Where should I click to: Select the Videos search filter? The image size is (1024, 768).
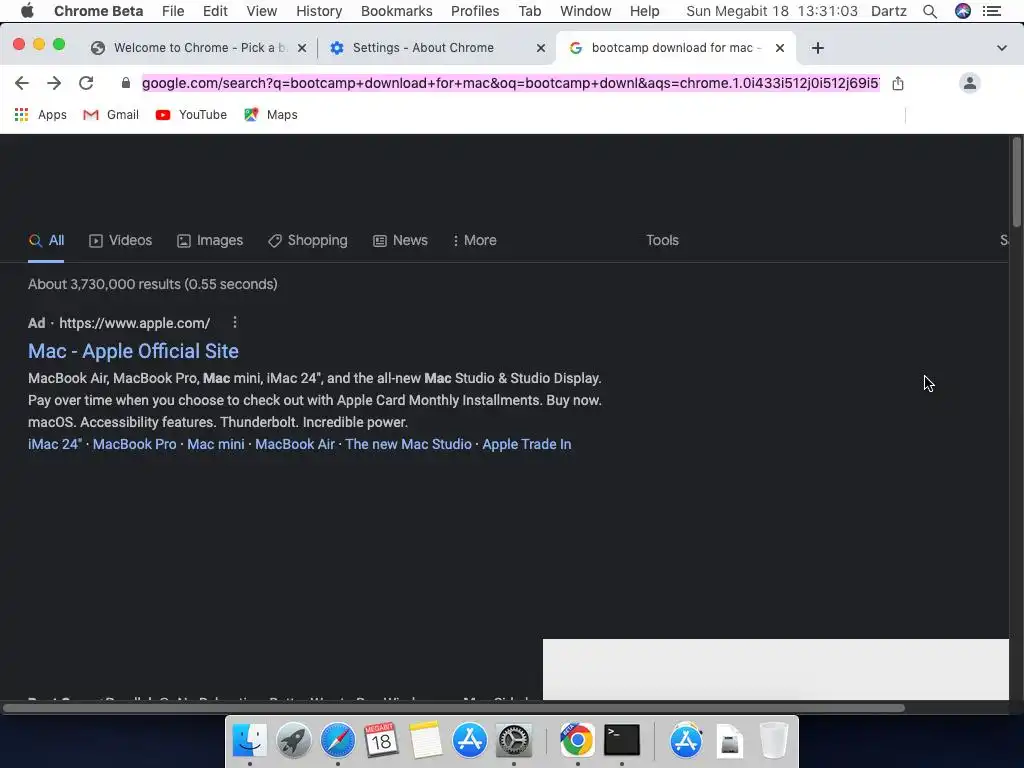pyautogui.click(x=121, y=240)
